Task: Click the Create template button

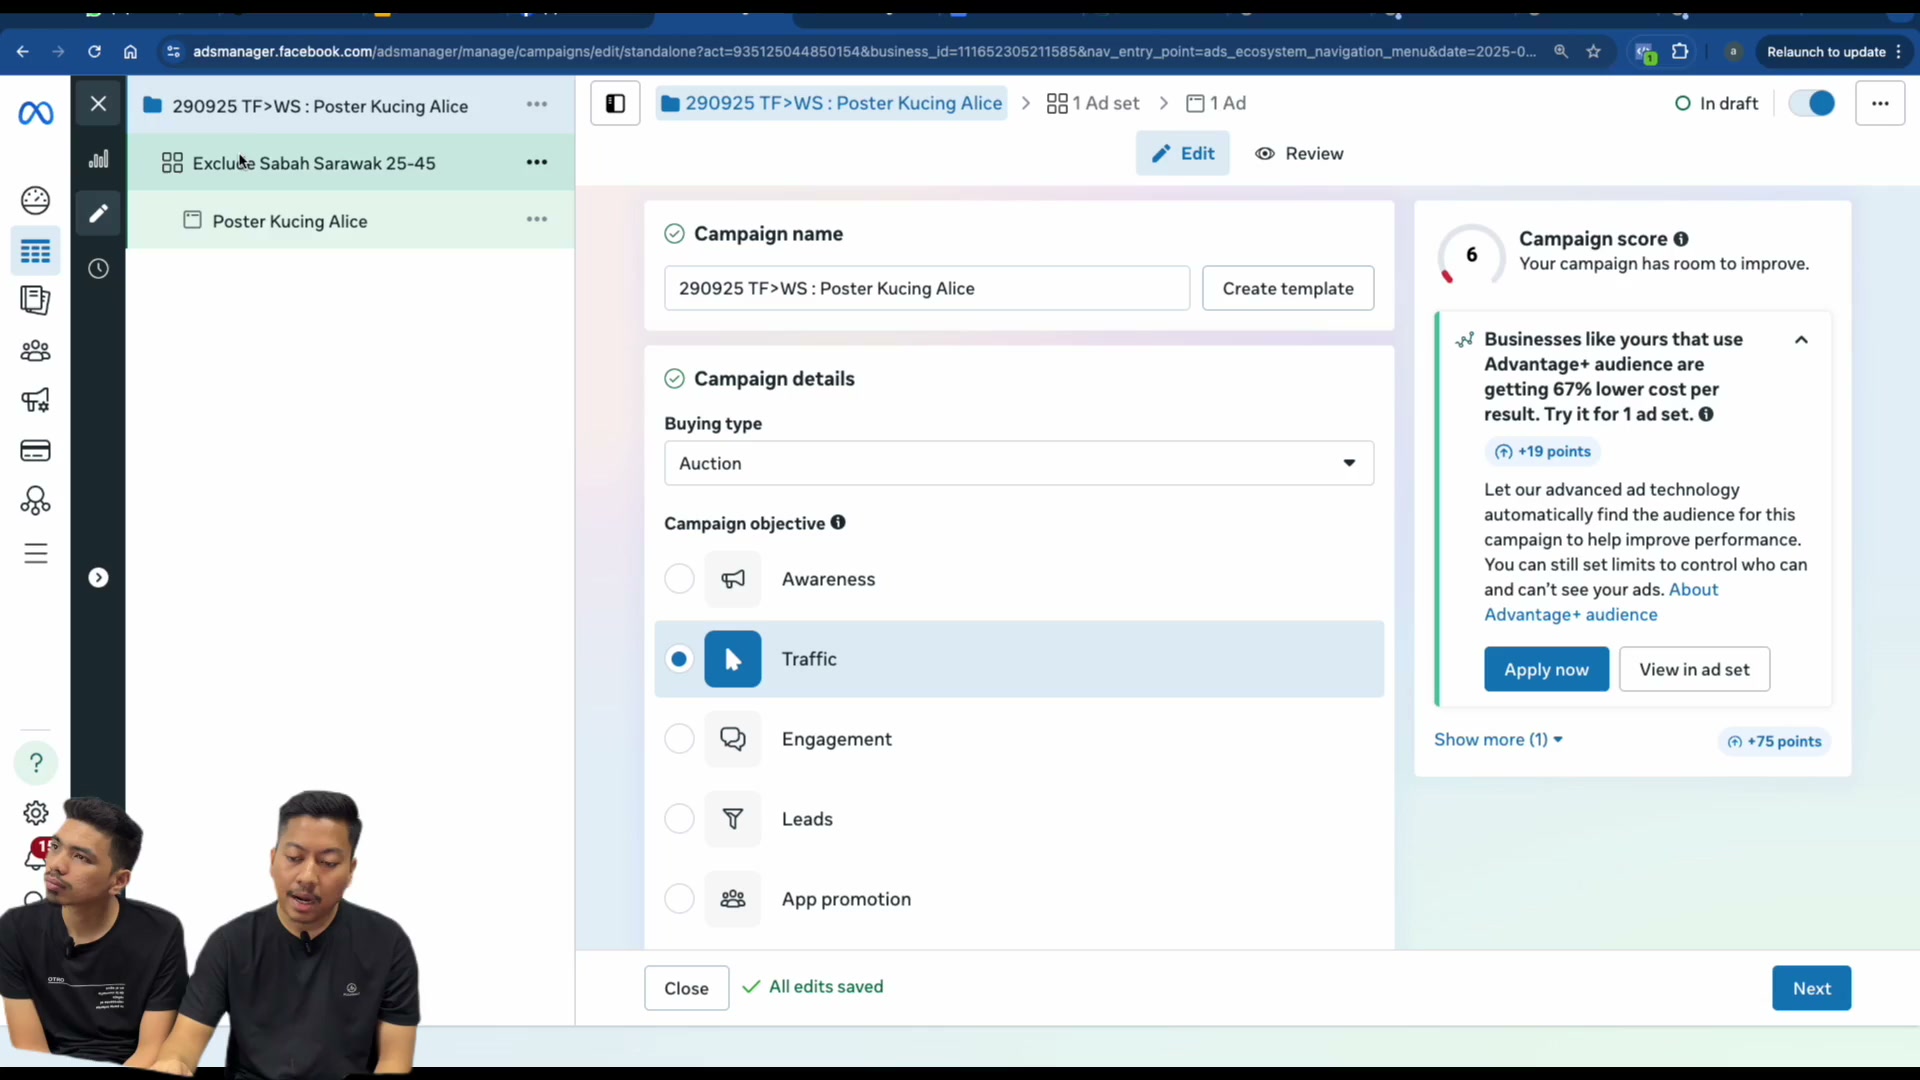Action: click(x=1288, y=288)
